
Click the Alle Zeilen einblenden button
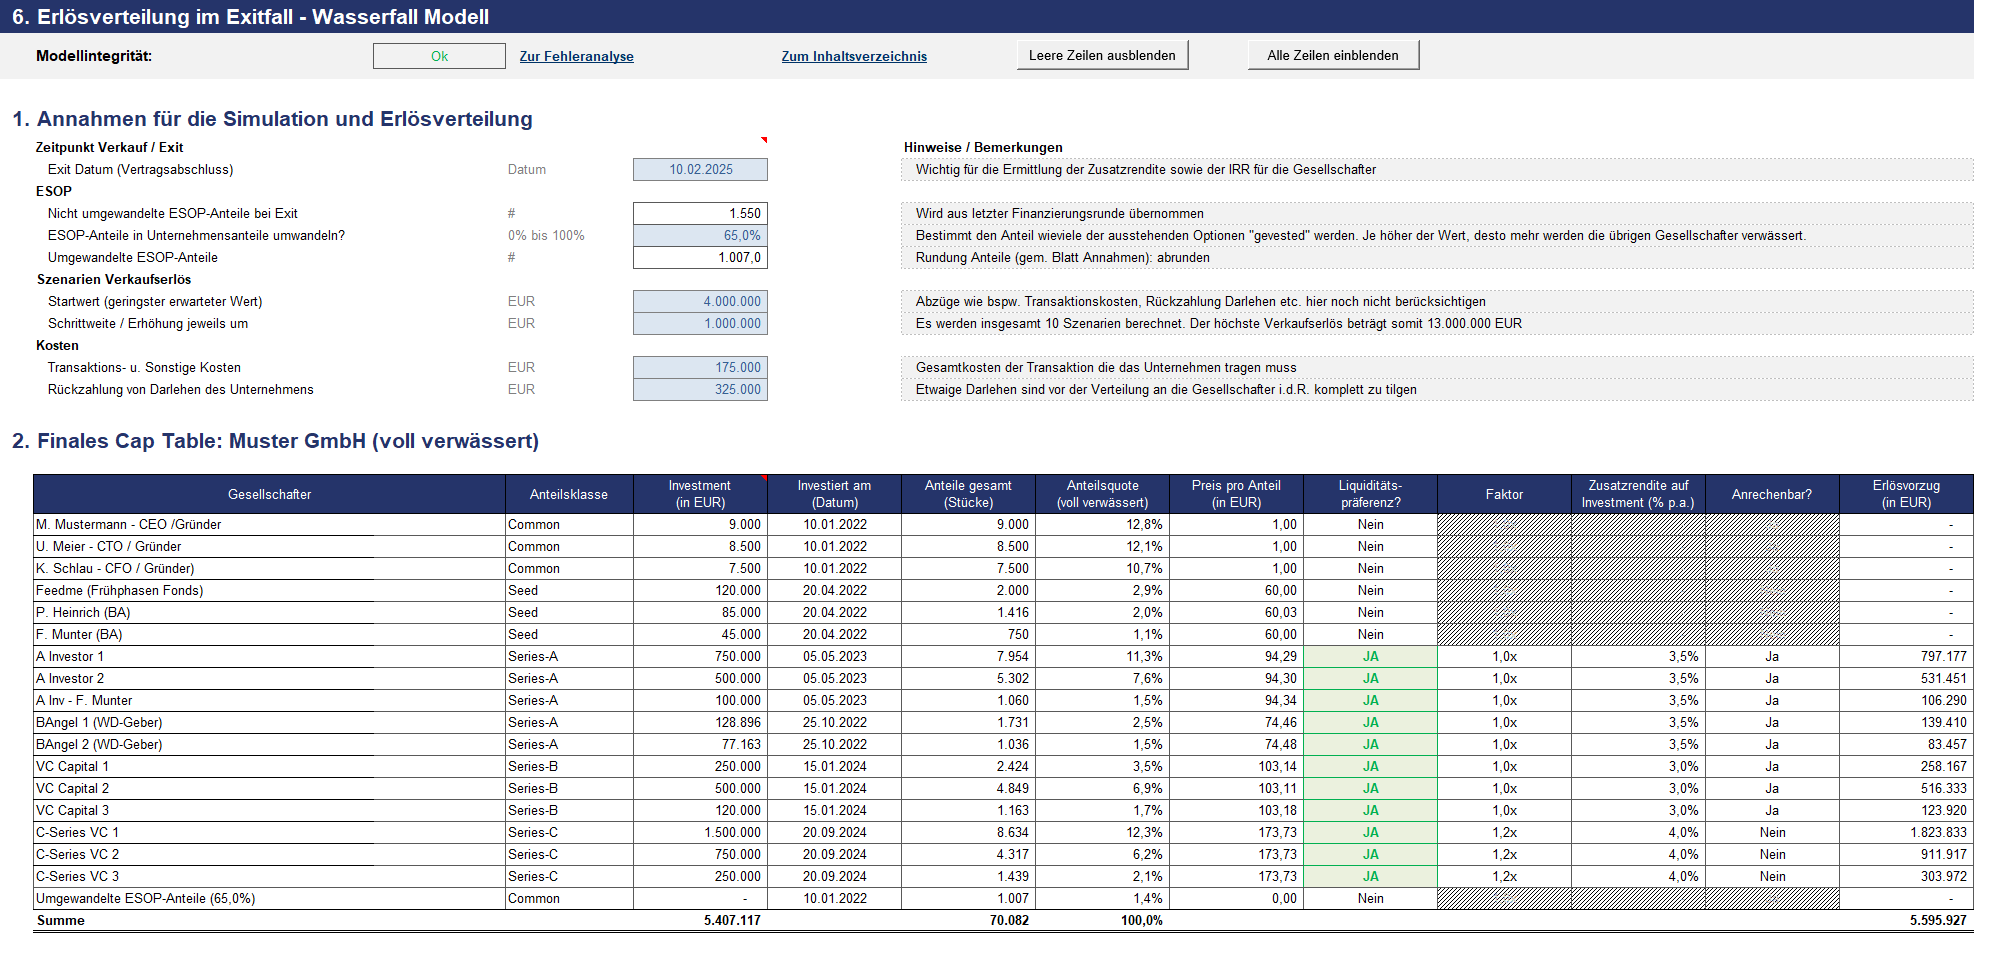pyautogui.click(x=1333, y=55)
